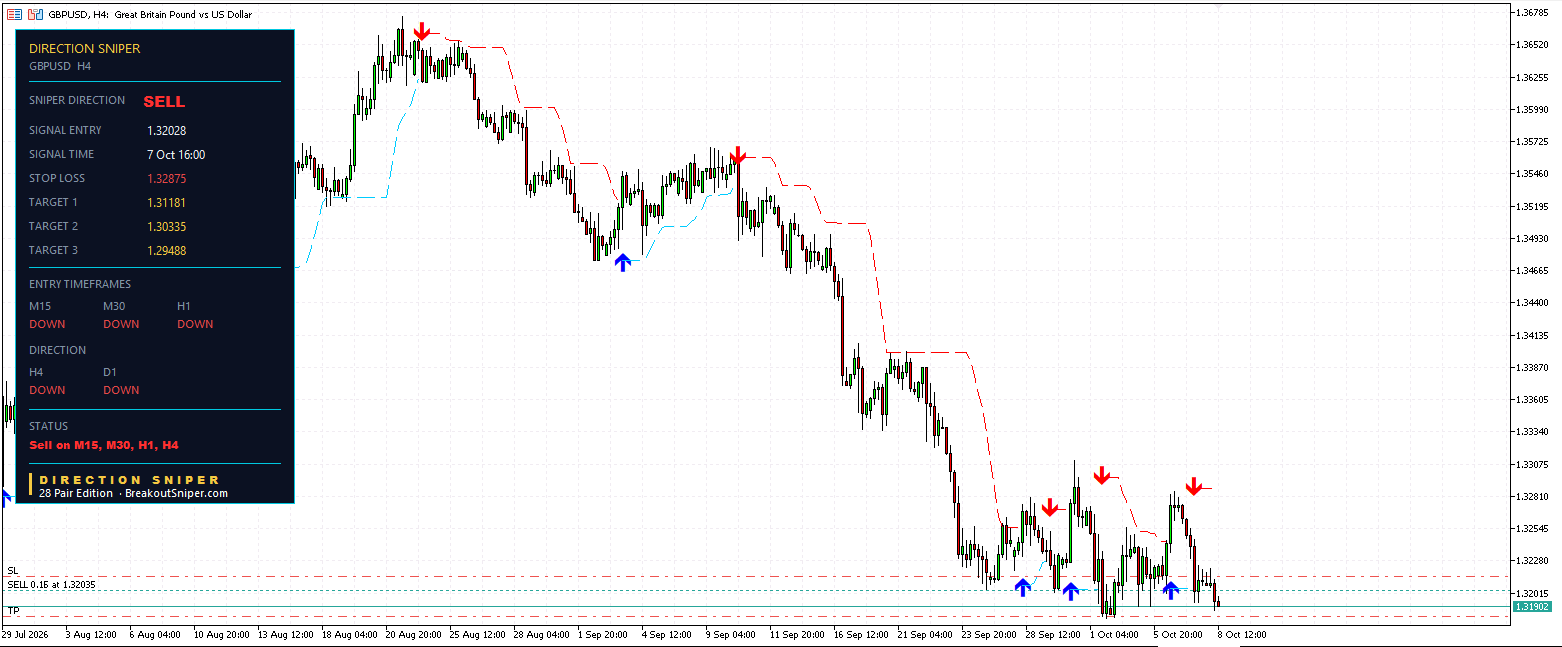Select the latest red sell arrow above 5 Oct 20:00
This screenshot has height=647, width=1562.
tap(1193, 486)
